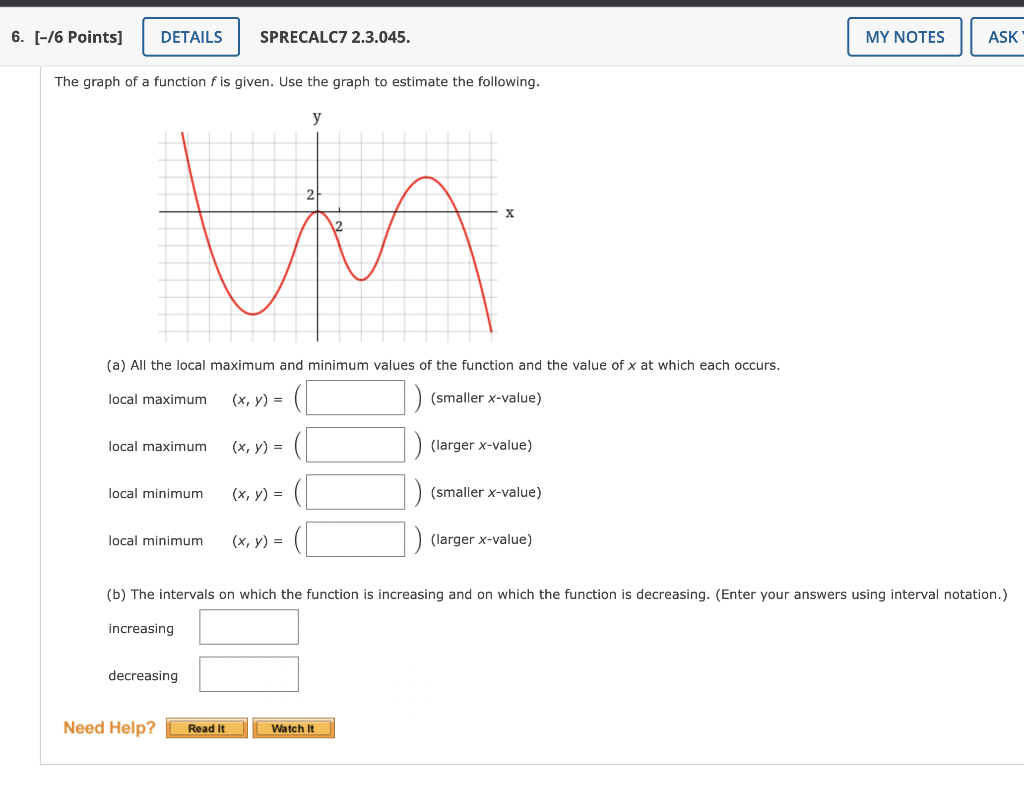Click the increasing label next to its box
Image resolution: width=1024 pixels, height=790 pixels.
(x=141, y=628)
